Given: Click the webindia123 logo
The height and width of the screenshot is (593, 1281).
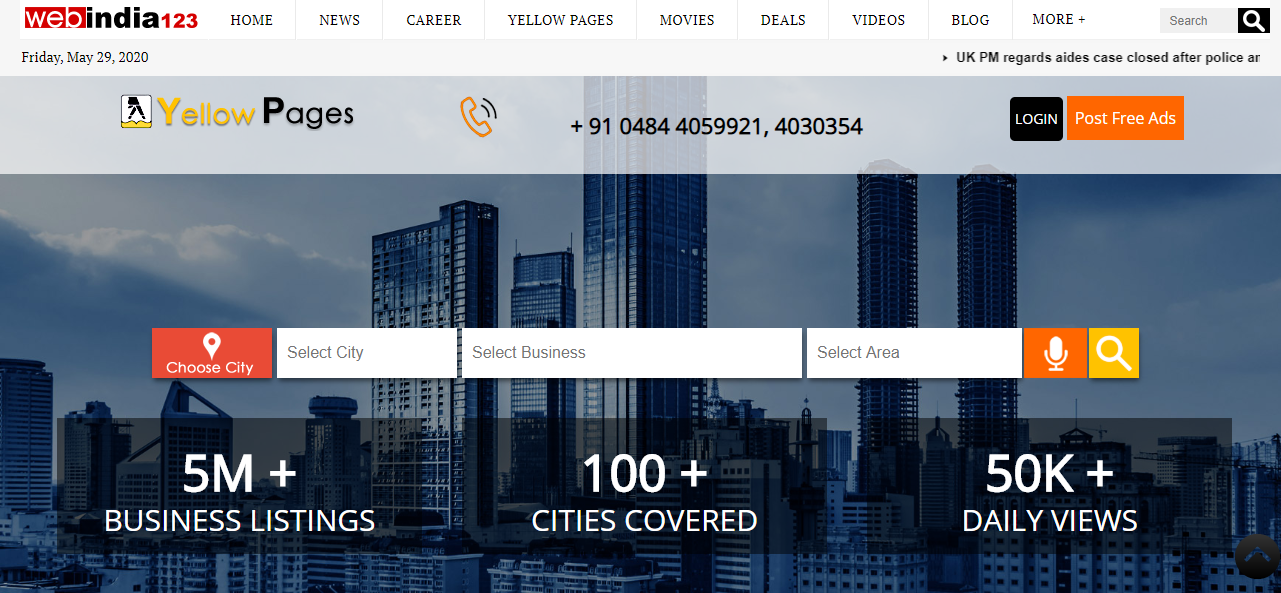Looking at the screenshot, I should (110, 19).
